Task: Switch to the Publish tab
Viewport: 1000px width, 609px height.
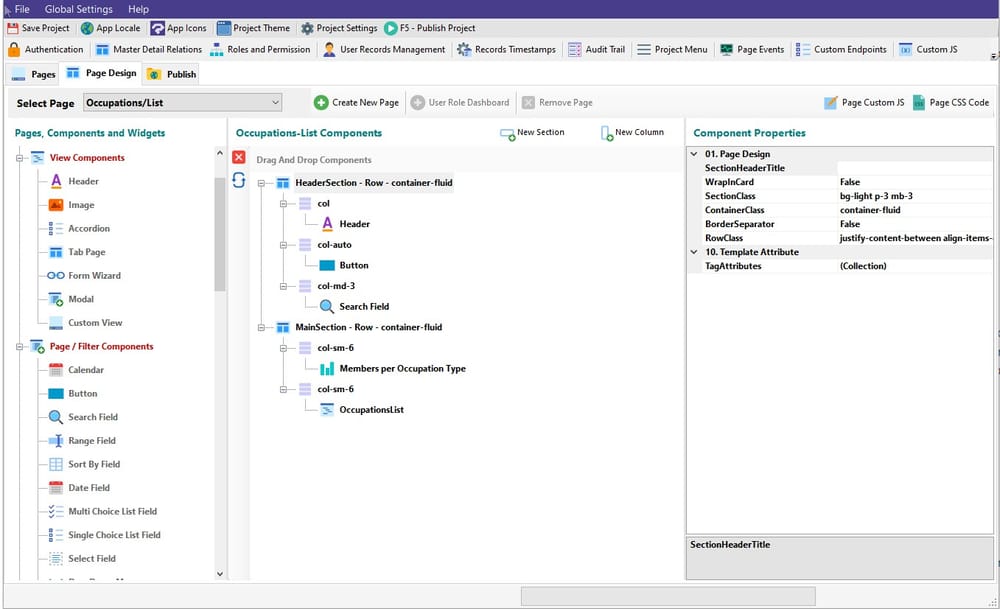Action: coord(170,73)
